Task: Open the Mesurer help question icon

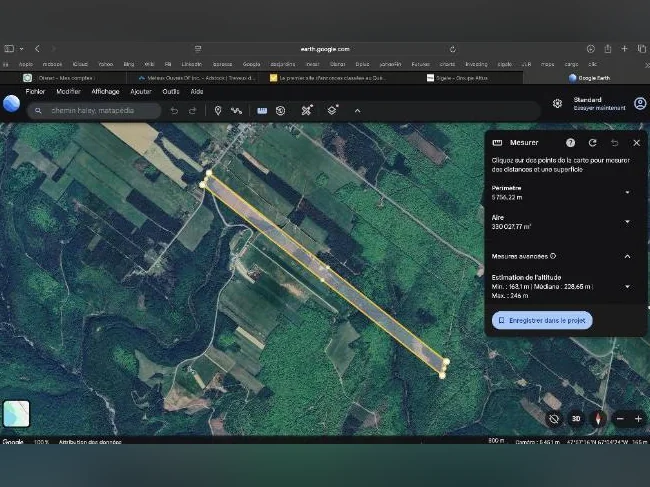Action: pyautogui.click(x=570, y=143)
